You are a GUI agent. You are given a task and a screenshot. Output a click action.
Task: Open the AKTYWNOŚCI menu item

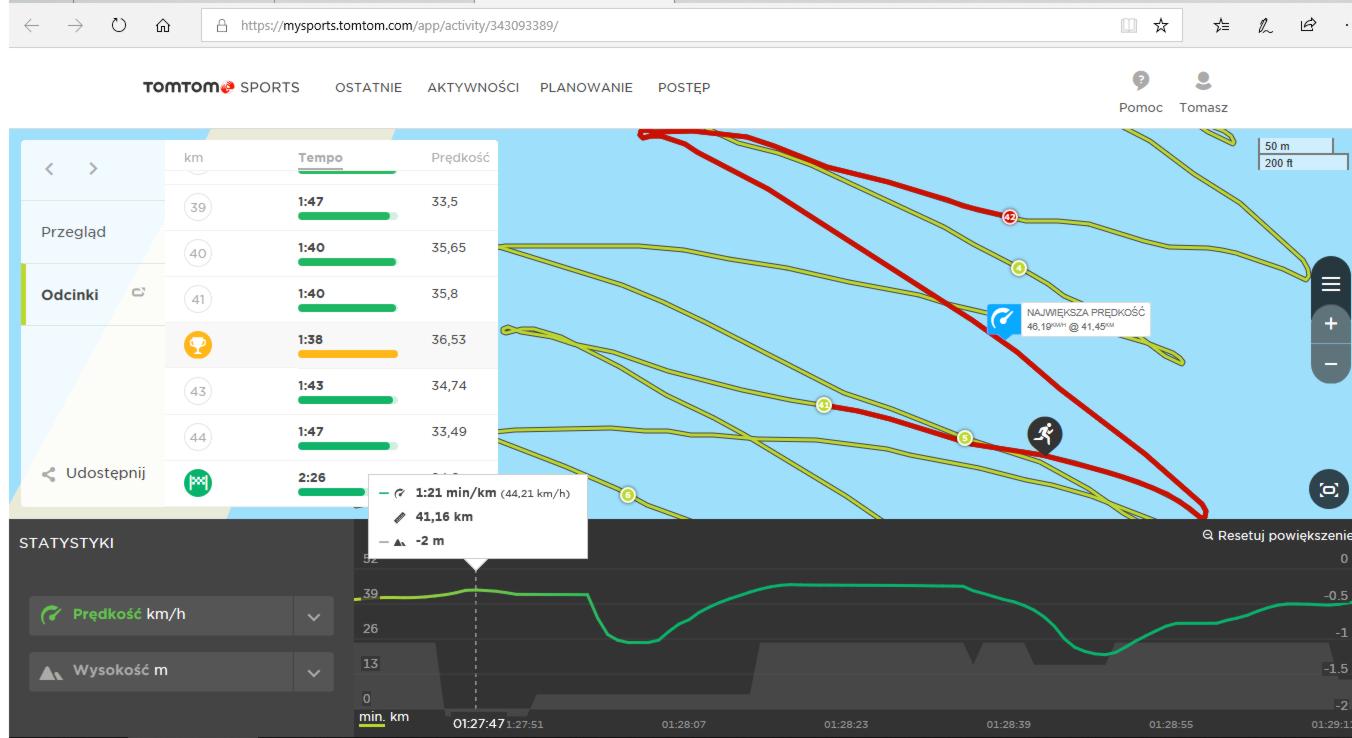coord(473,88)
